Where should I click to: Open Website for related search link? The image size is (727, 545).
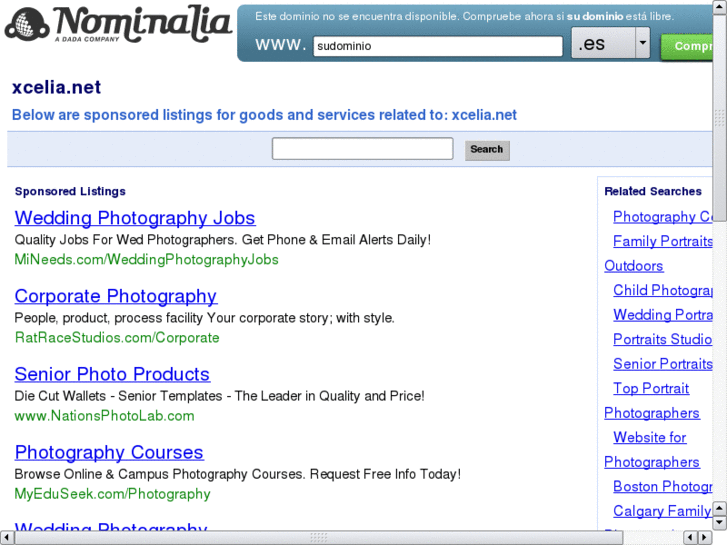[650, 437]
